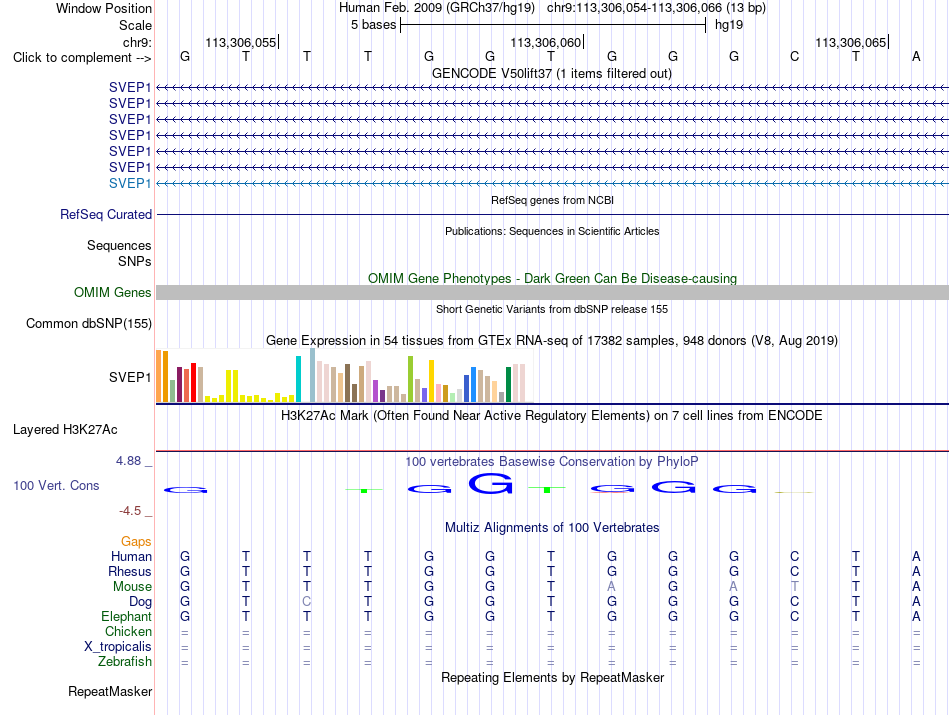The height and width of the screenshot is (715, 950).
Task: Click the Zebrafish alignment row label
Action: point(125,662)
